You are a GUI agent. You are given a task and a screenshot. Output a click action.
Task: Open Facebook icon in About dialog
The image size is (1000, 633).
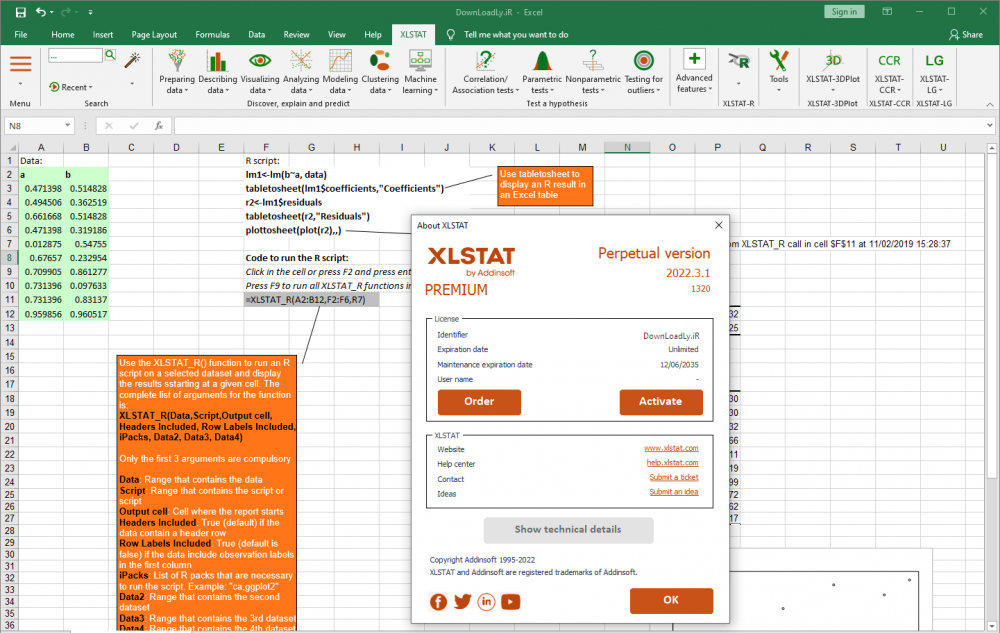click(438, 601)
